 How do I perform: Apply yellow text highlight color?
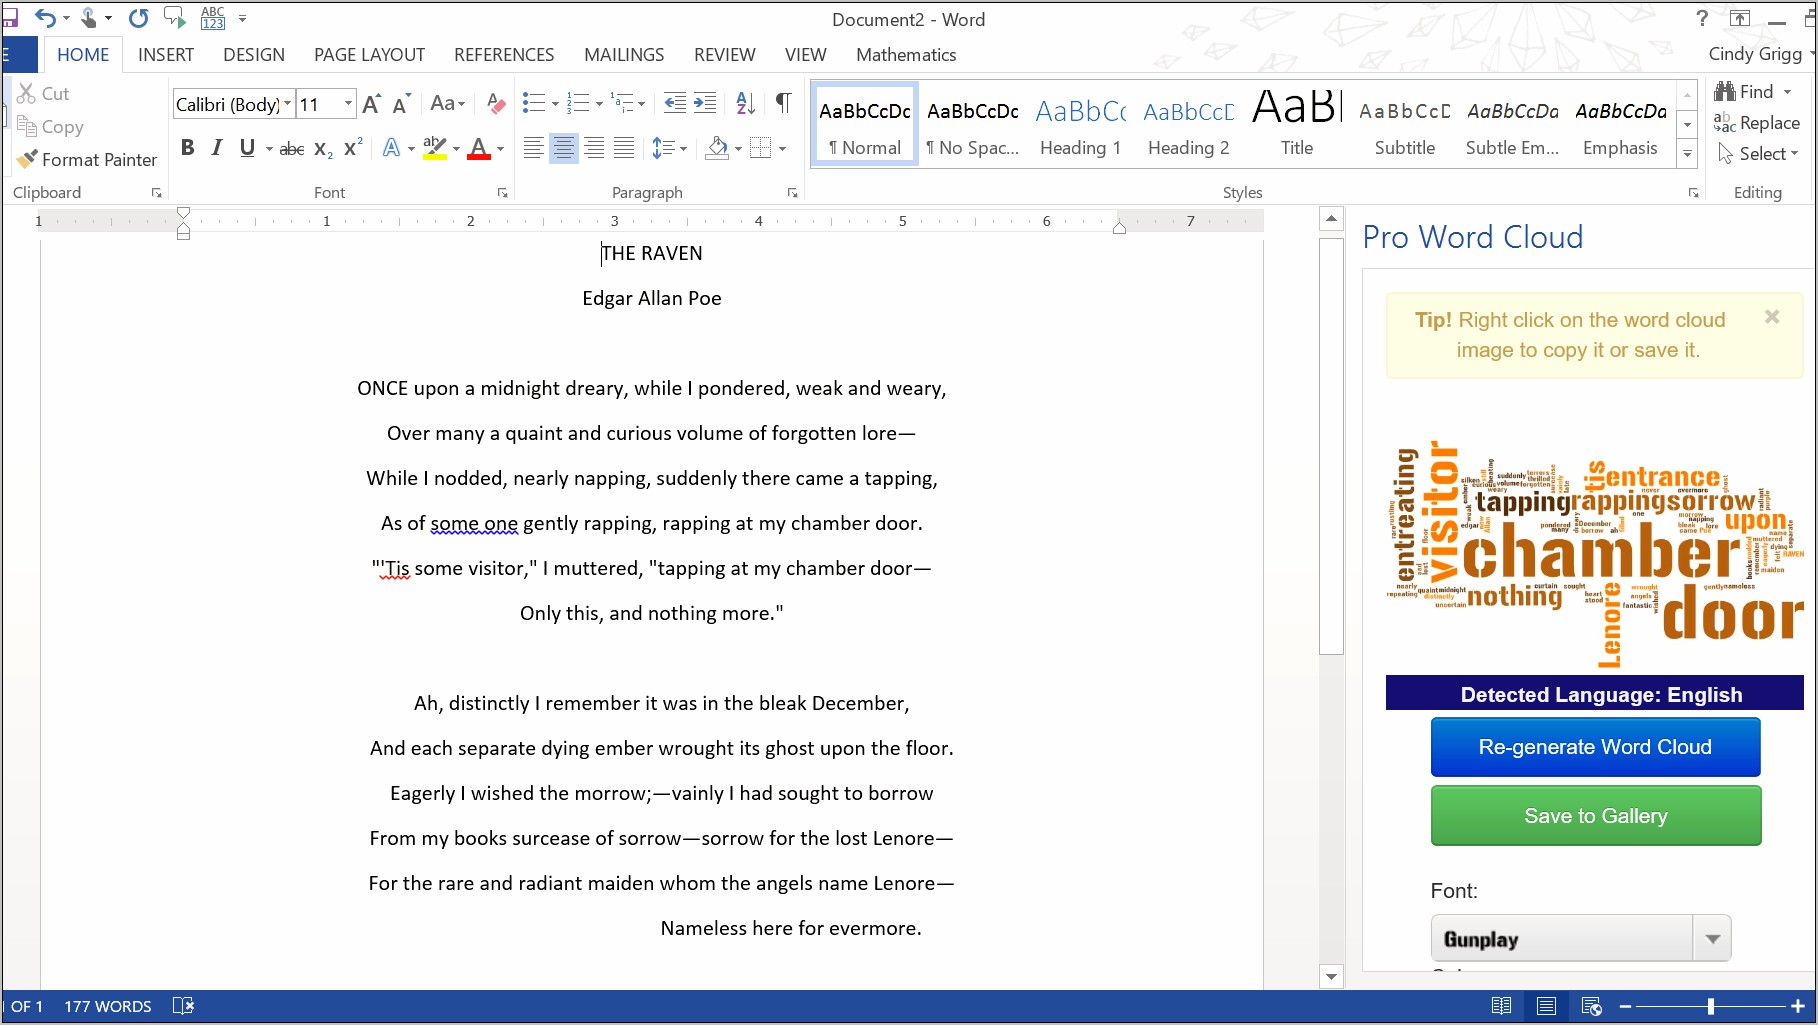tap(434, 149)
